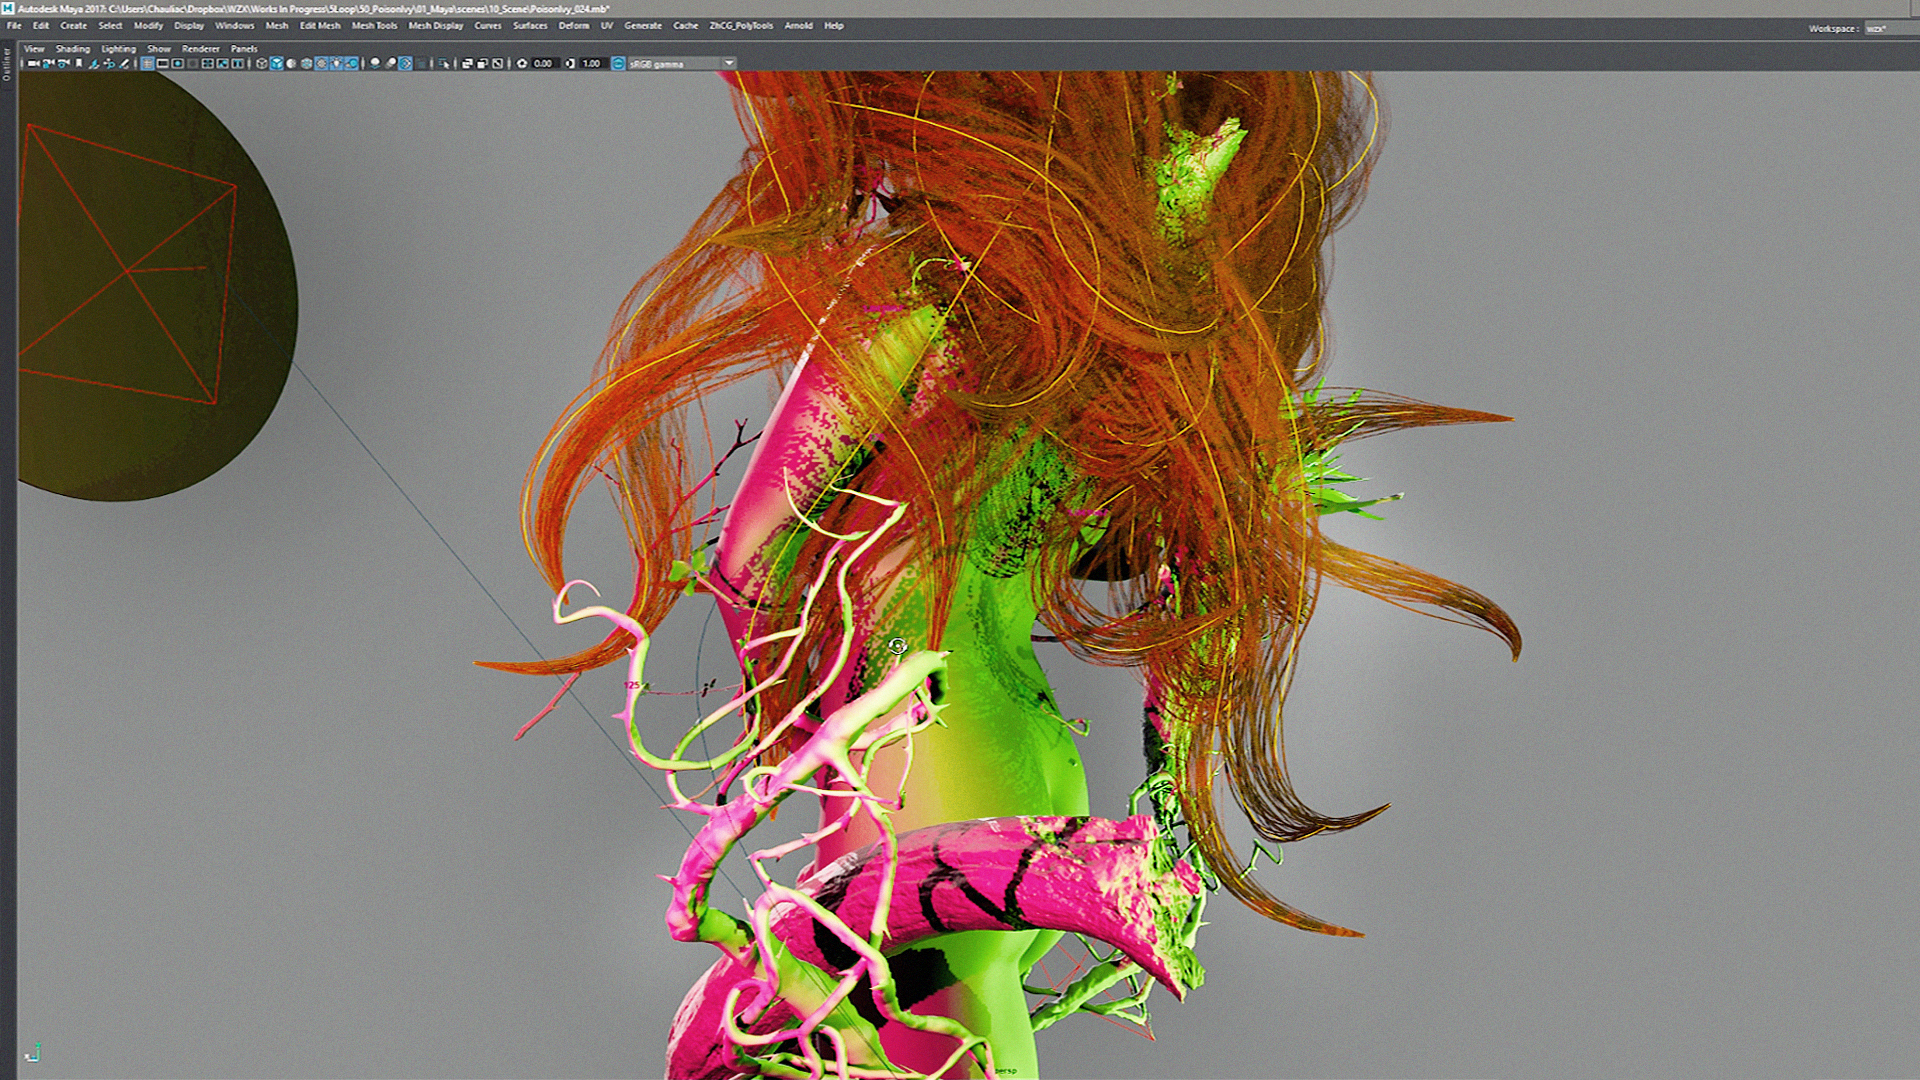This screenshot has width=1920, height=1080.
Task: Open the panel Lighting menu
Action: (118, 49)
